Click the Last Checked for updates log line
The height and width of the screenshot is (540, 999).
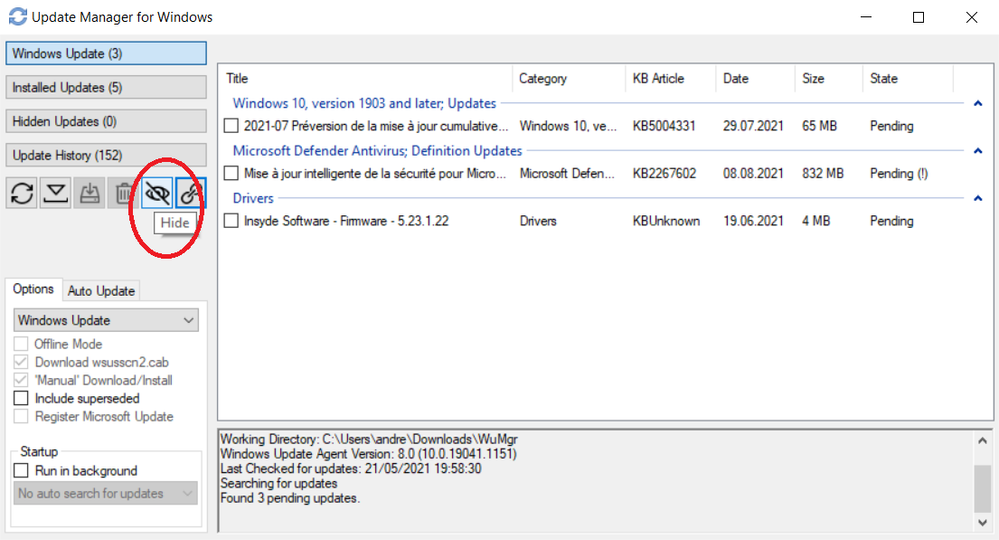pyautogui.click(x=350, y=469)
